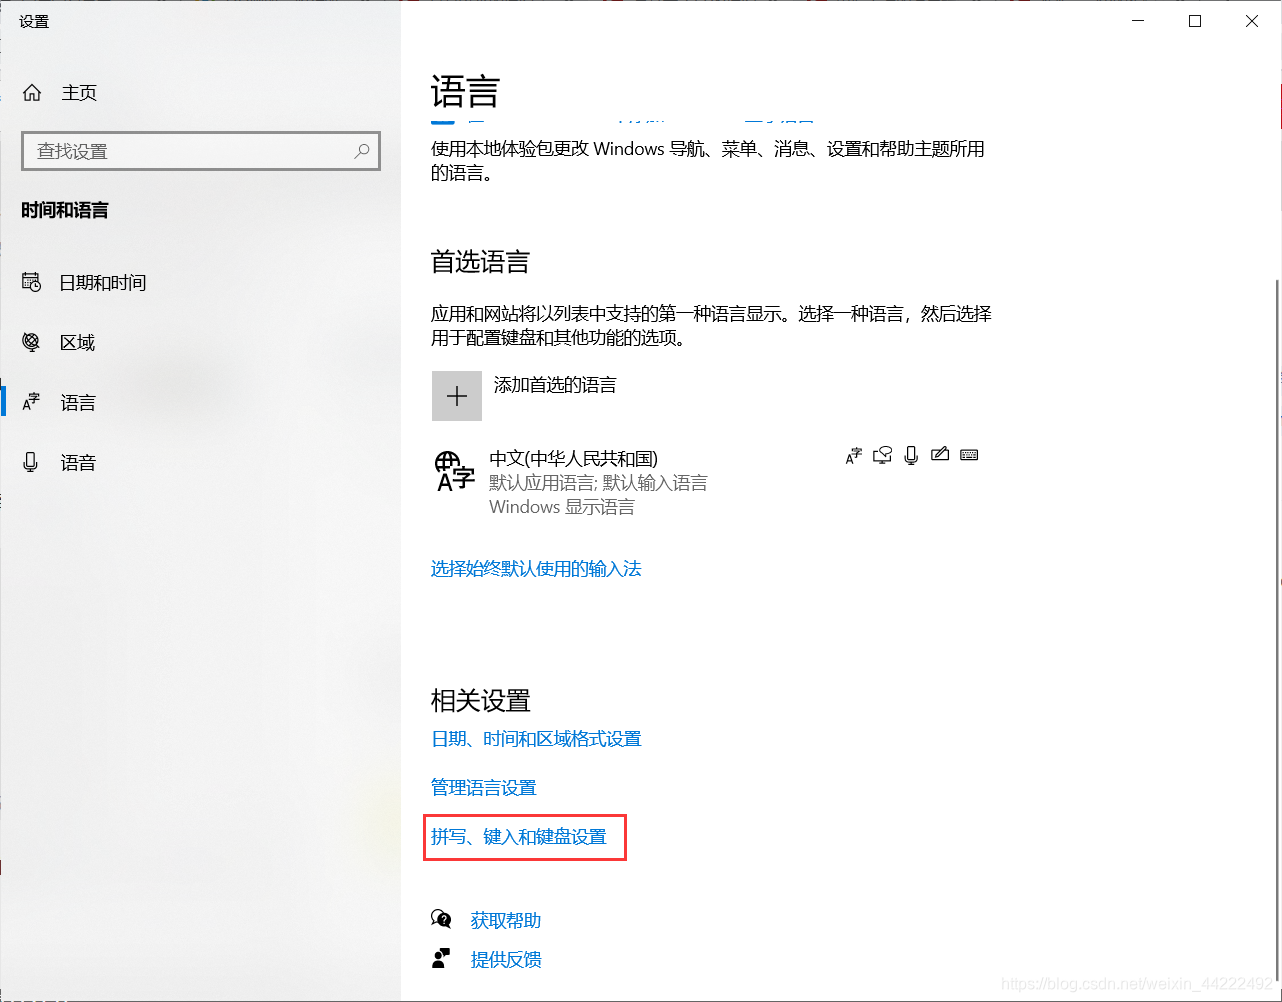Click the calendar icon for 日期和时间
Viewport: 1282px width, 1002px height.
31,282
